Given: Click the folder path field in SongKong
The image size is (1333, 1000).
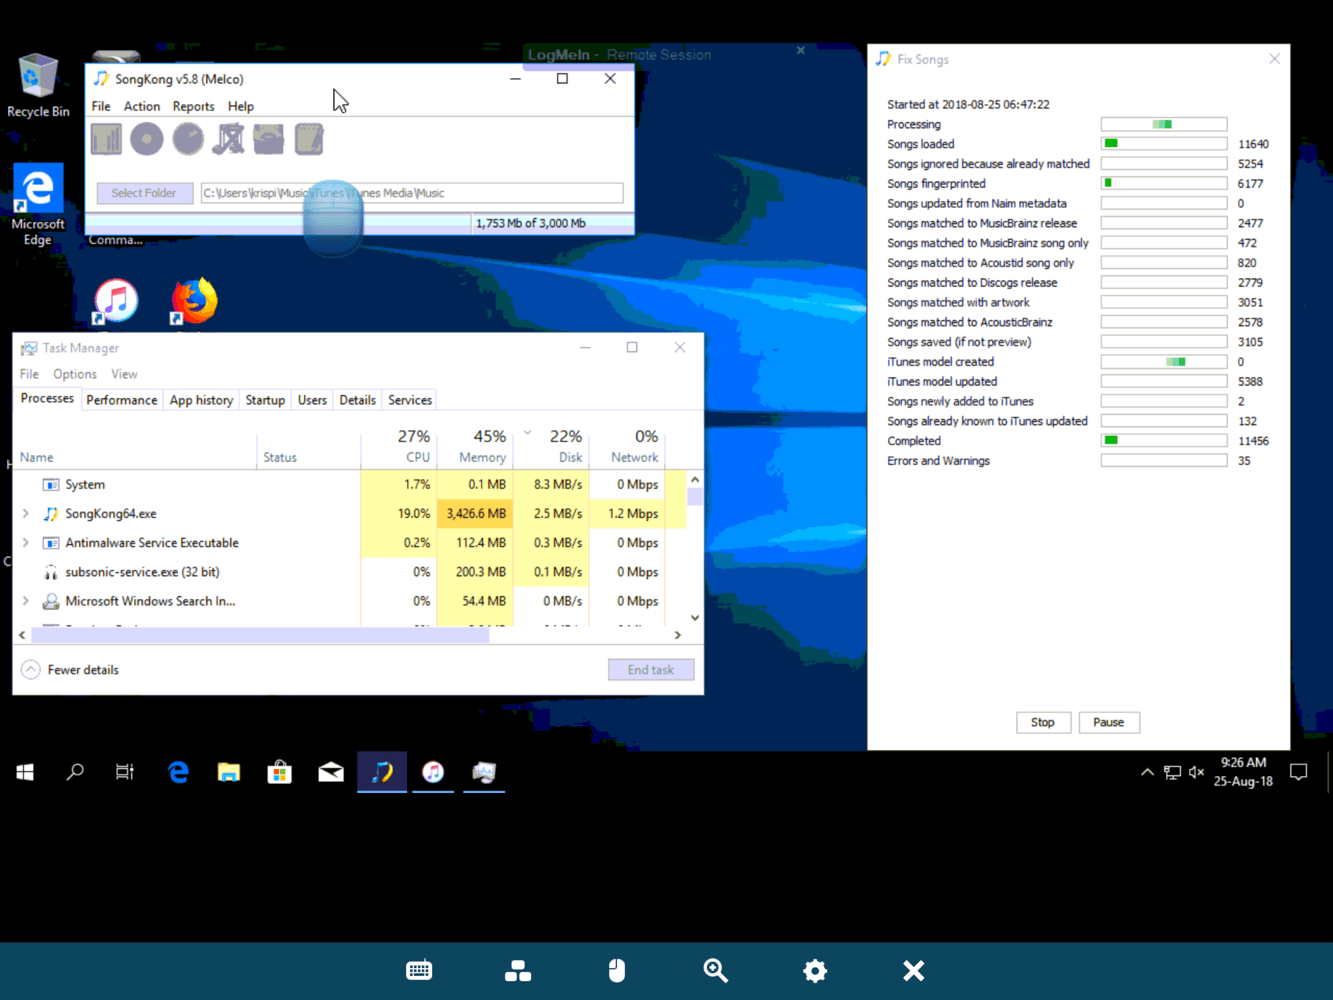Looking at the screenshot, I should pos(412,193).
